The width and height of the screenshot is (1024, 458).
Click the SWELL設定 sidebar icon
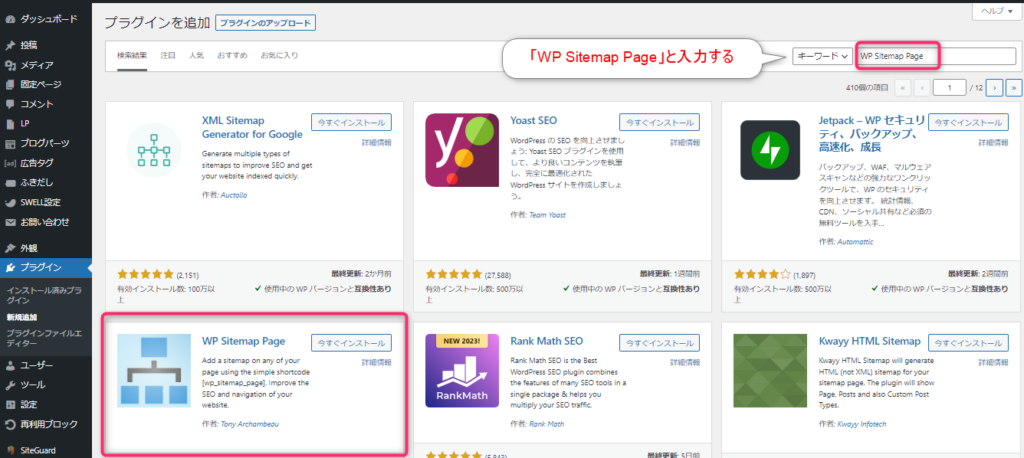(x=10, y=202)
